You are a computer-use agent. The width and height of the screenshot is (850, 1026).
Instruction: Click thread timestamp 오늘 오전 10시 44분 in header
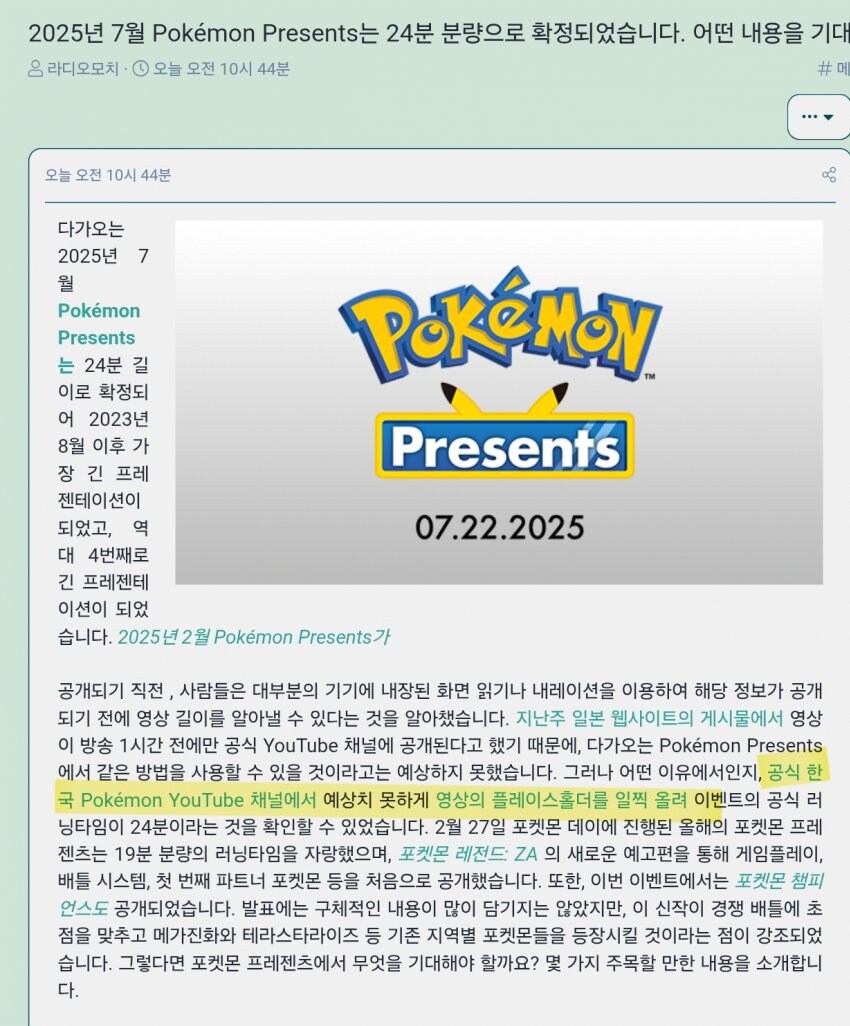point(221,69)
